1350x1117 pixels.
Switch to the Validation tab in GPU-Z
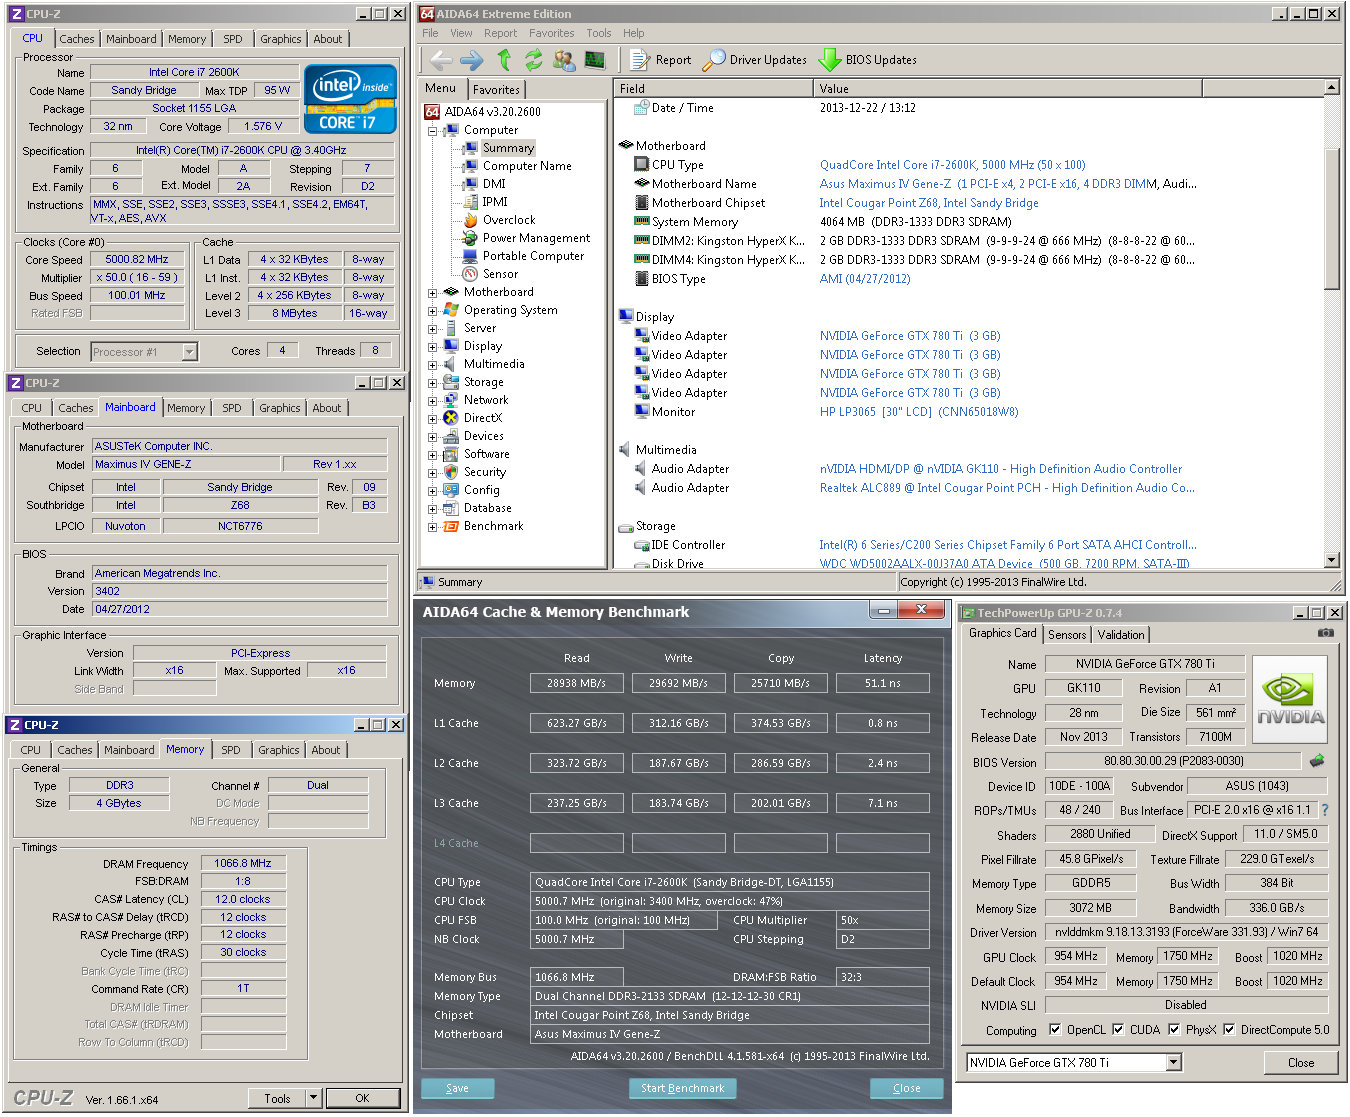[x=1120, y=635]
